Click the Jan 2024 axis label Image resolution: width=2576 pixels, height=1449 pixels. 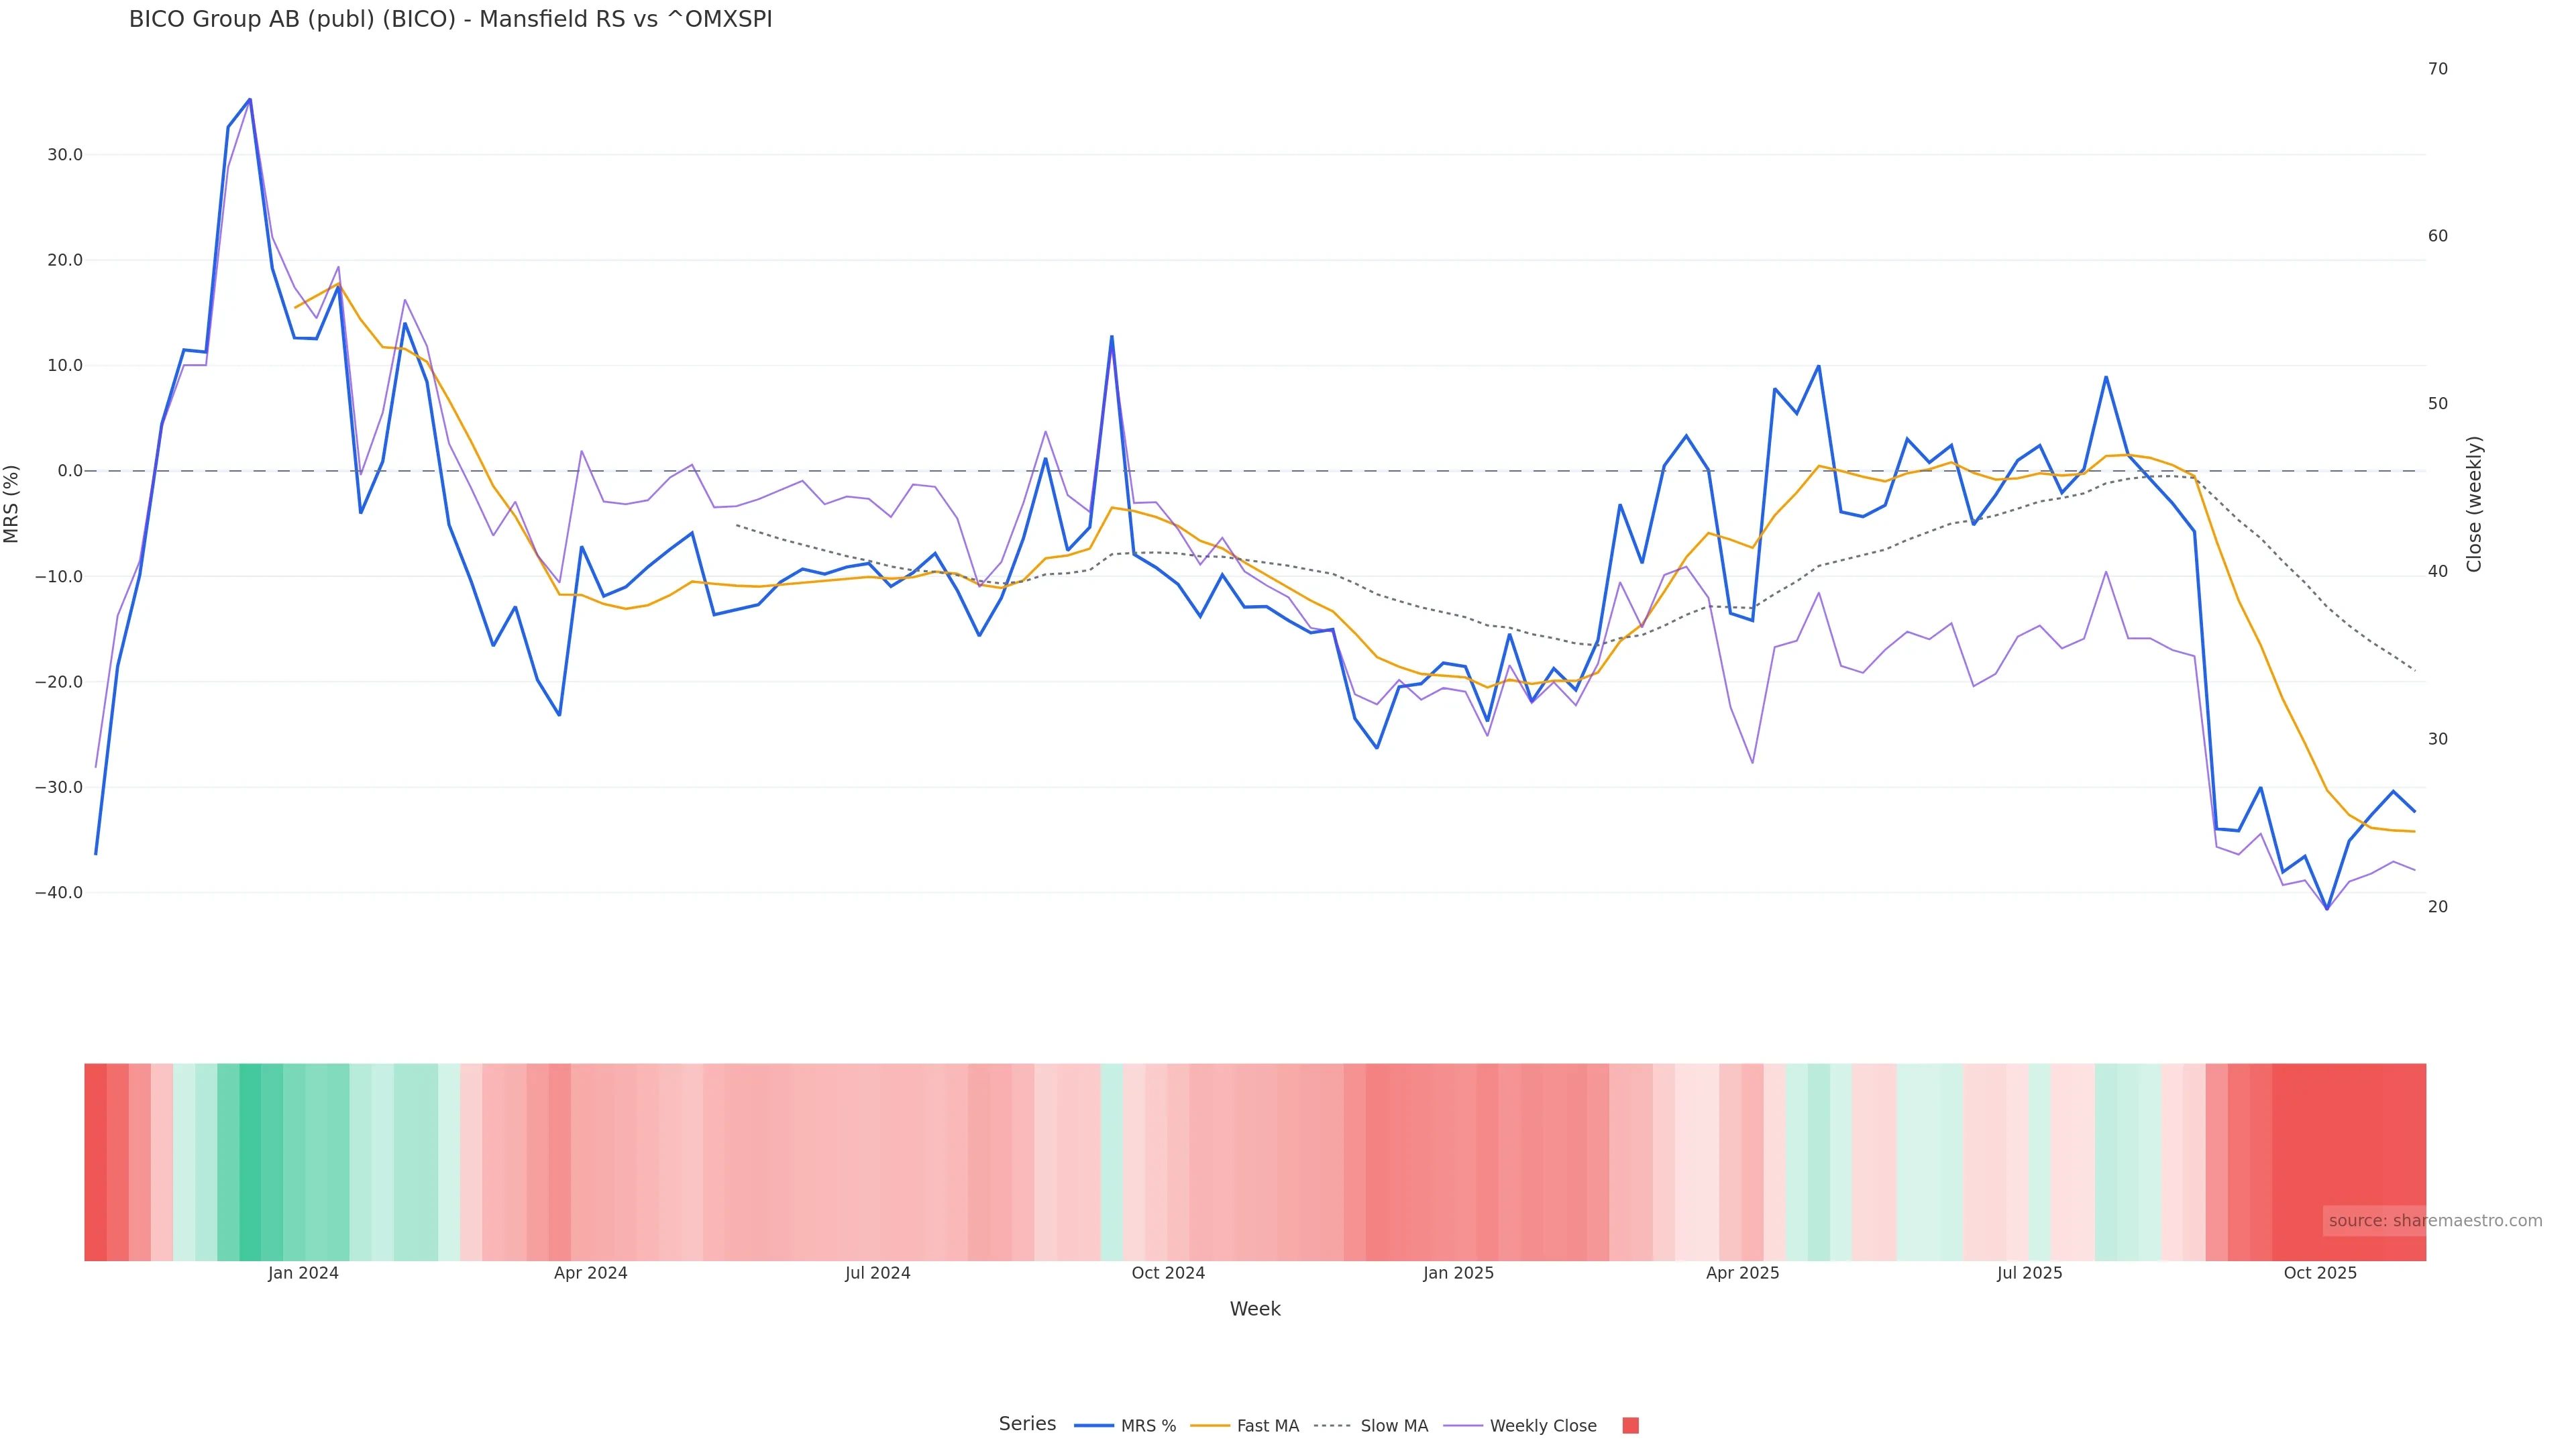click(x=303, y=1273)
